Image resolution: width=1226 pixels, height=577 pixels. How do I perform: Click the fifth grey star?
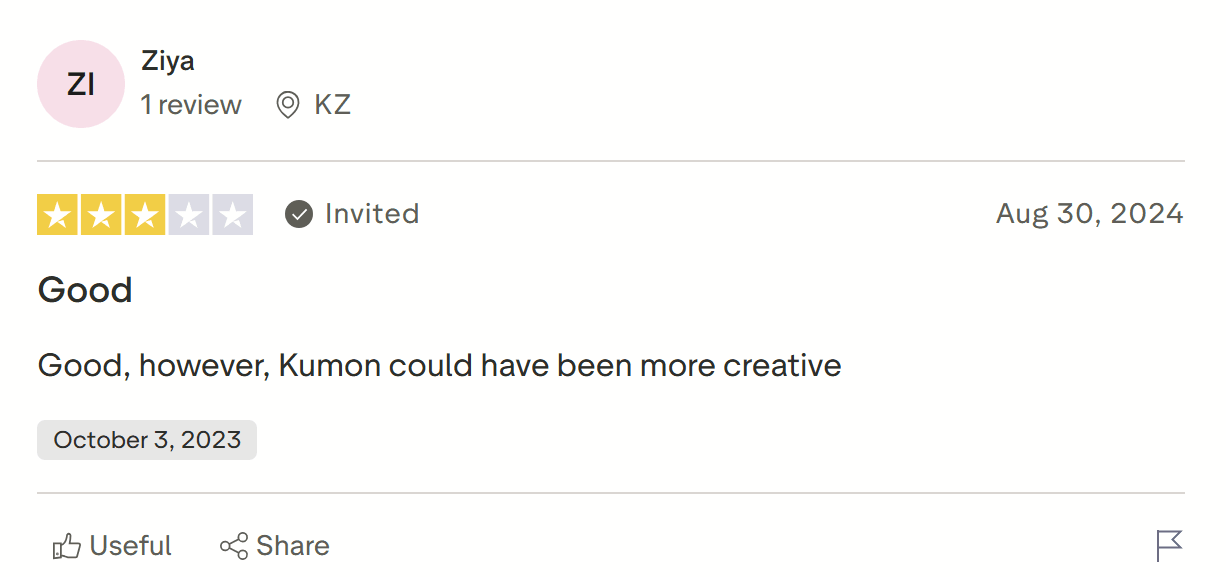tap(233, 215)
